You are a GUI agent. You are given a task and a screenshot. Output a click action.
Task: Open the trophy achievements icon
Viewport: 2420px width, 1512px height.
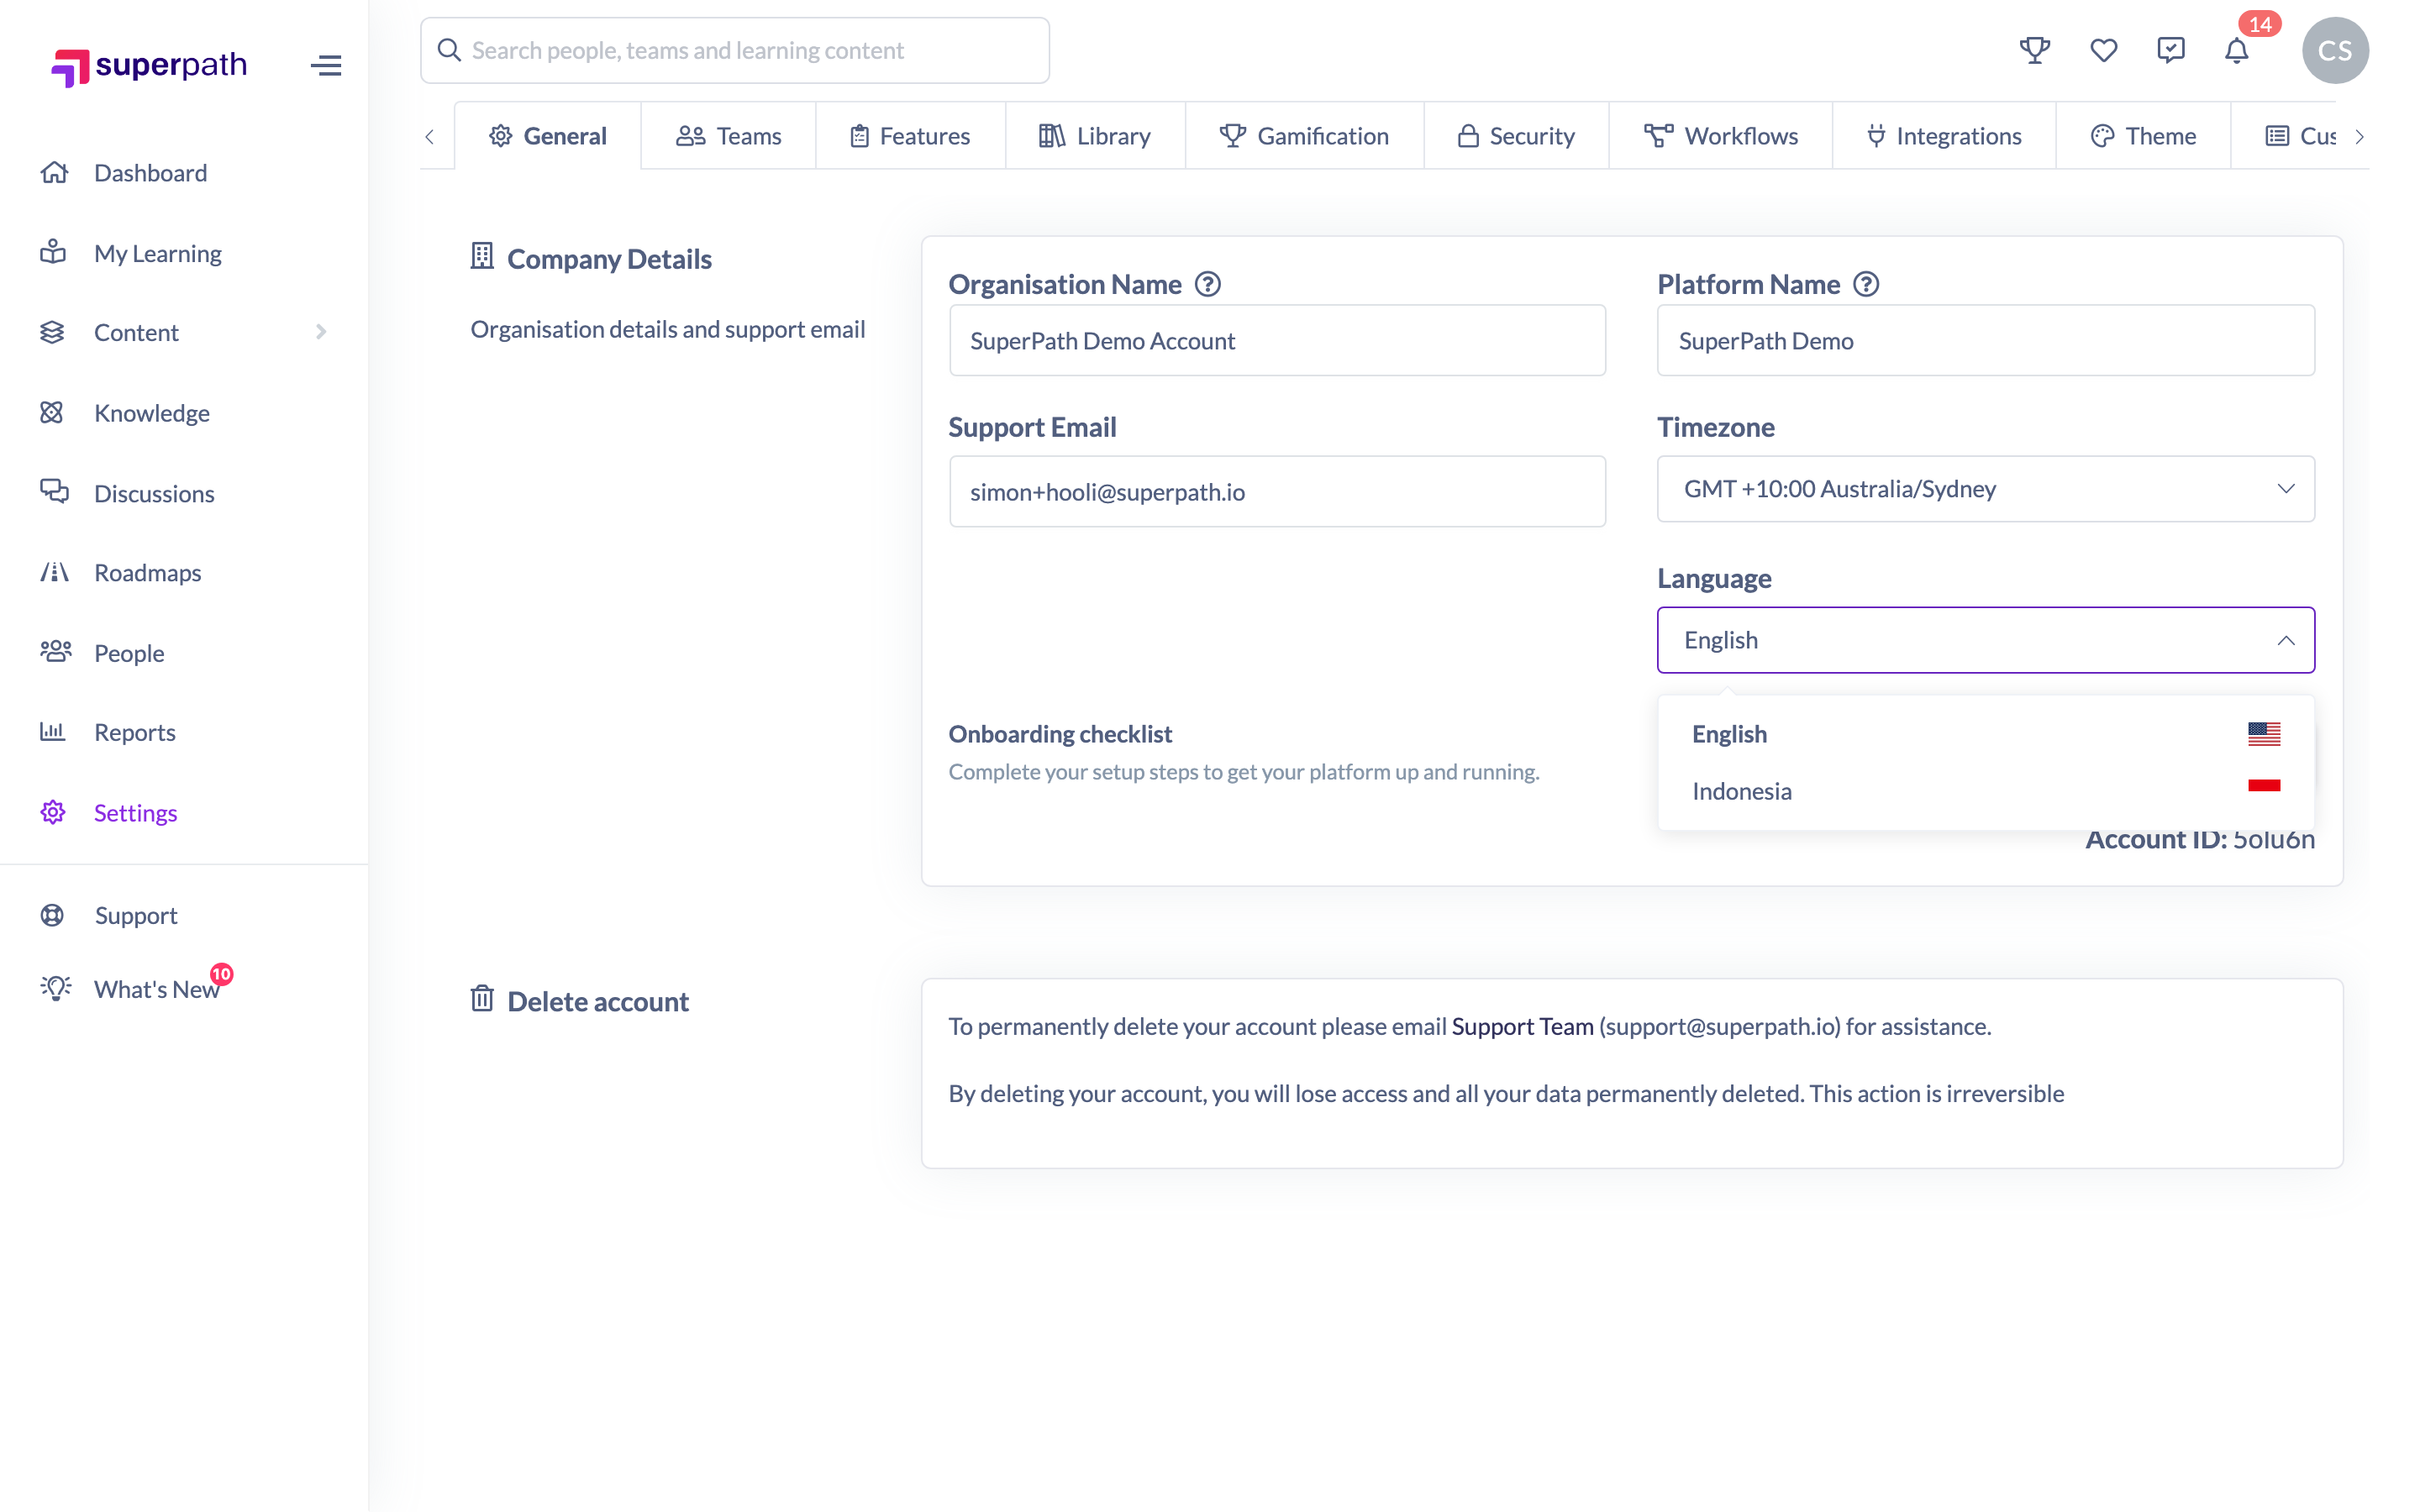point(2034,50)
